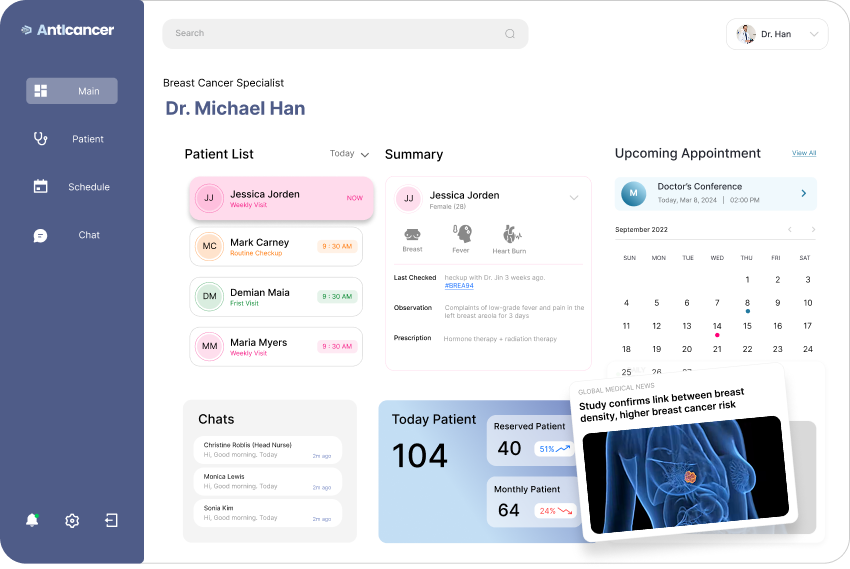Go to next calendar month
The height and width of the screenshot is (569, 850).
[x=813, y=229]
